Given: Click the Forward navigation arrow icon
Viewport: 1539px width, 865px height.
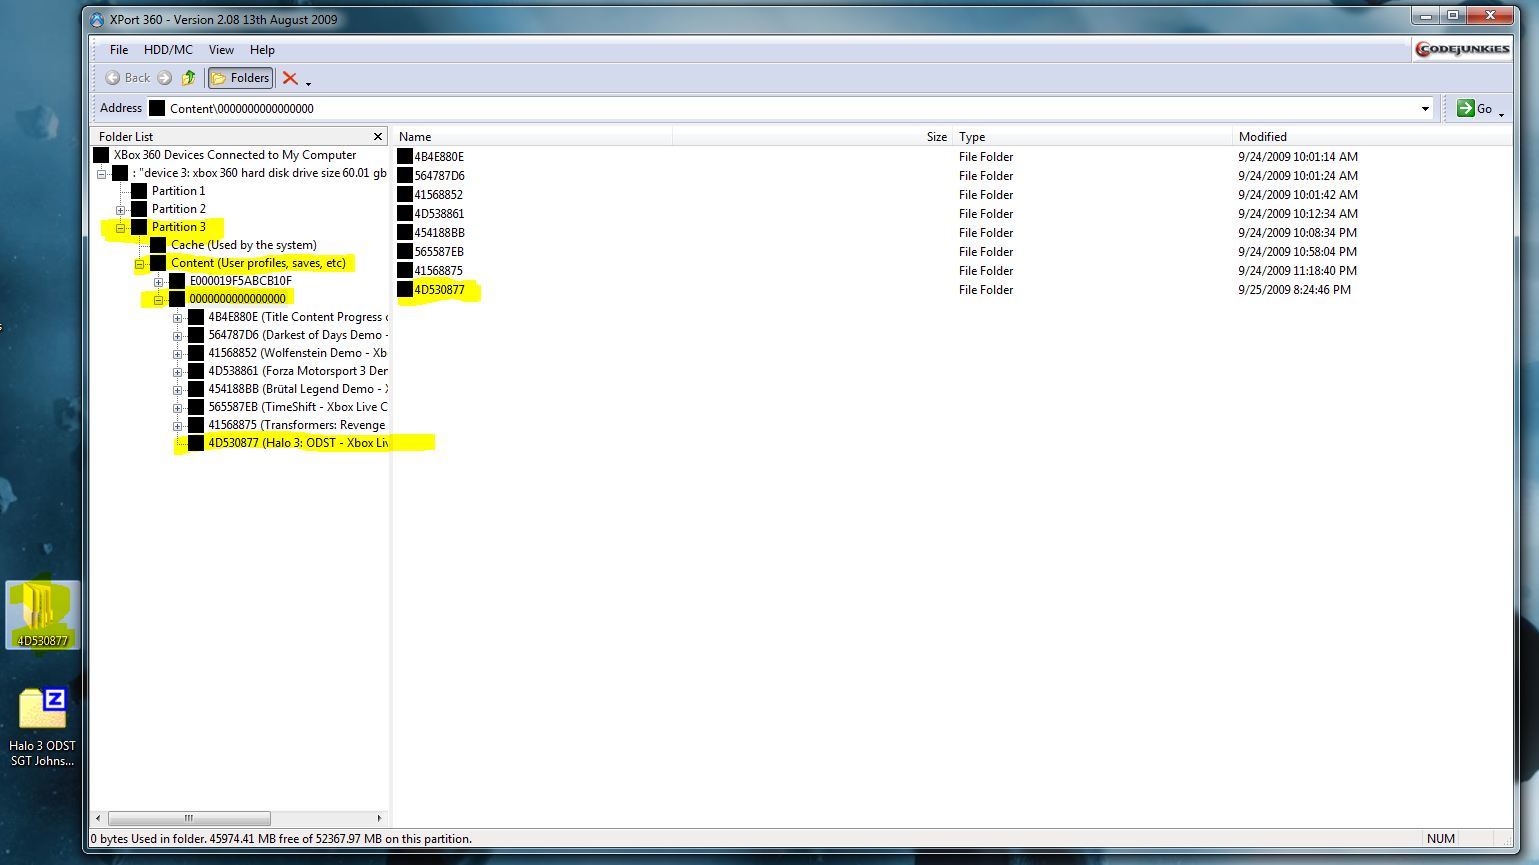Looking at the screenshot, I should tap(164, 78).
